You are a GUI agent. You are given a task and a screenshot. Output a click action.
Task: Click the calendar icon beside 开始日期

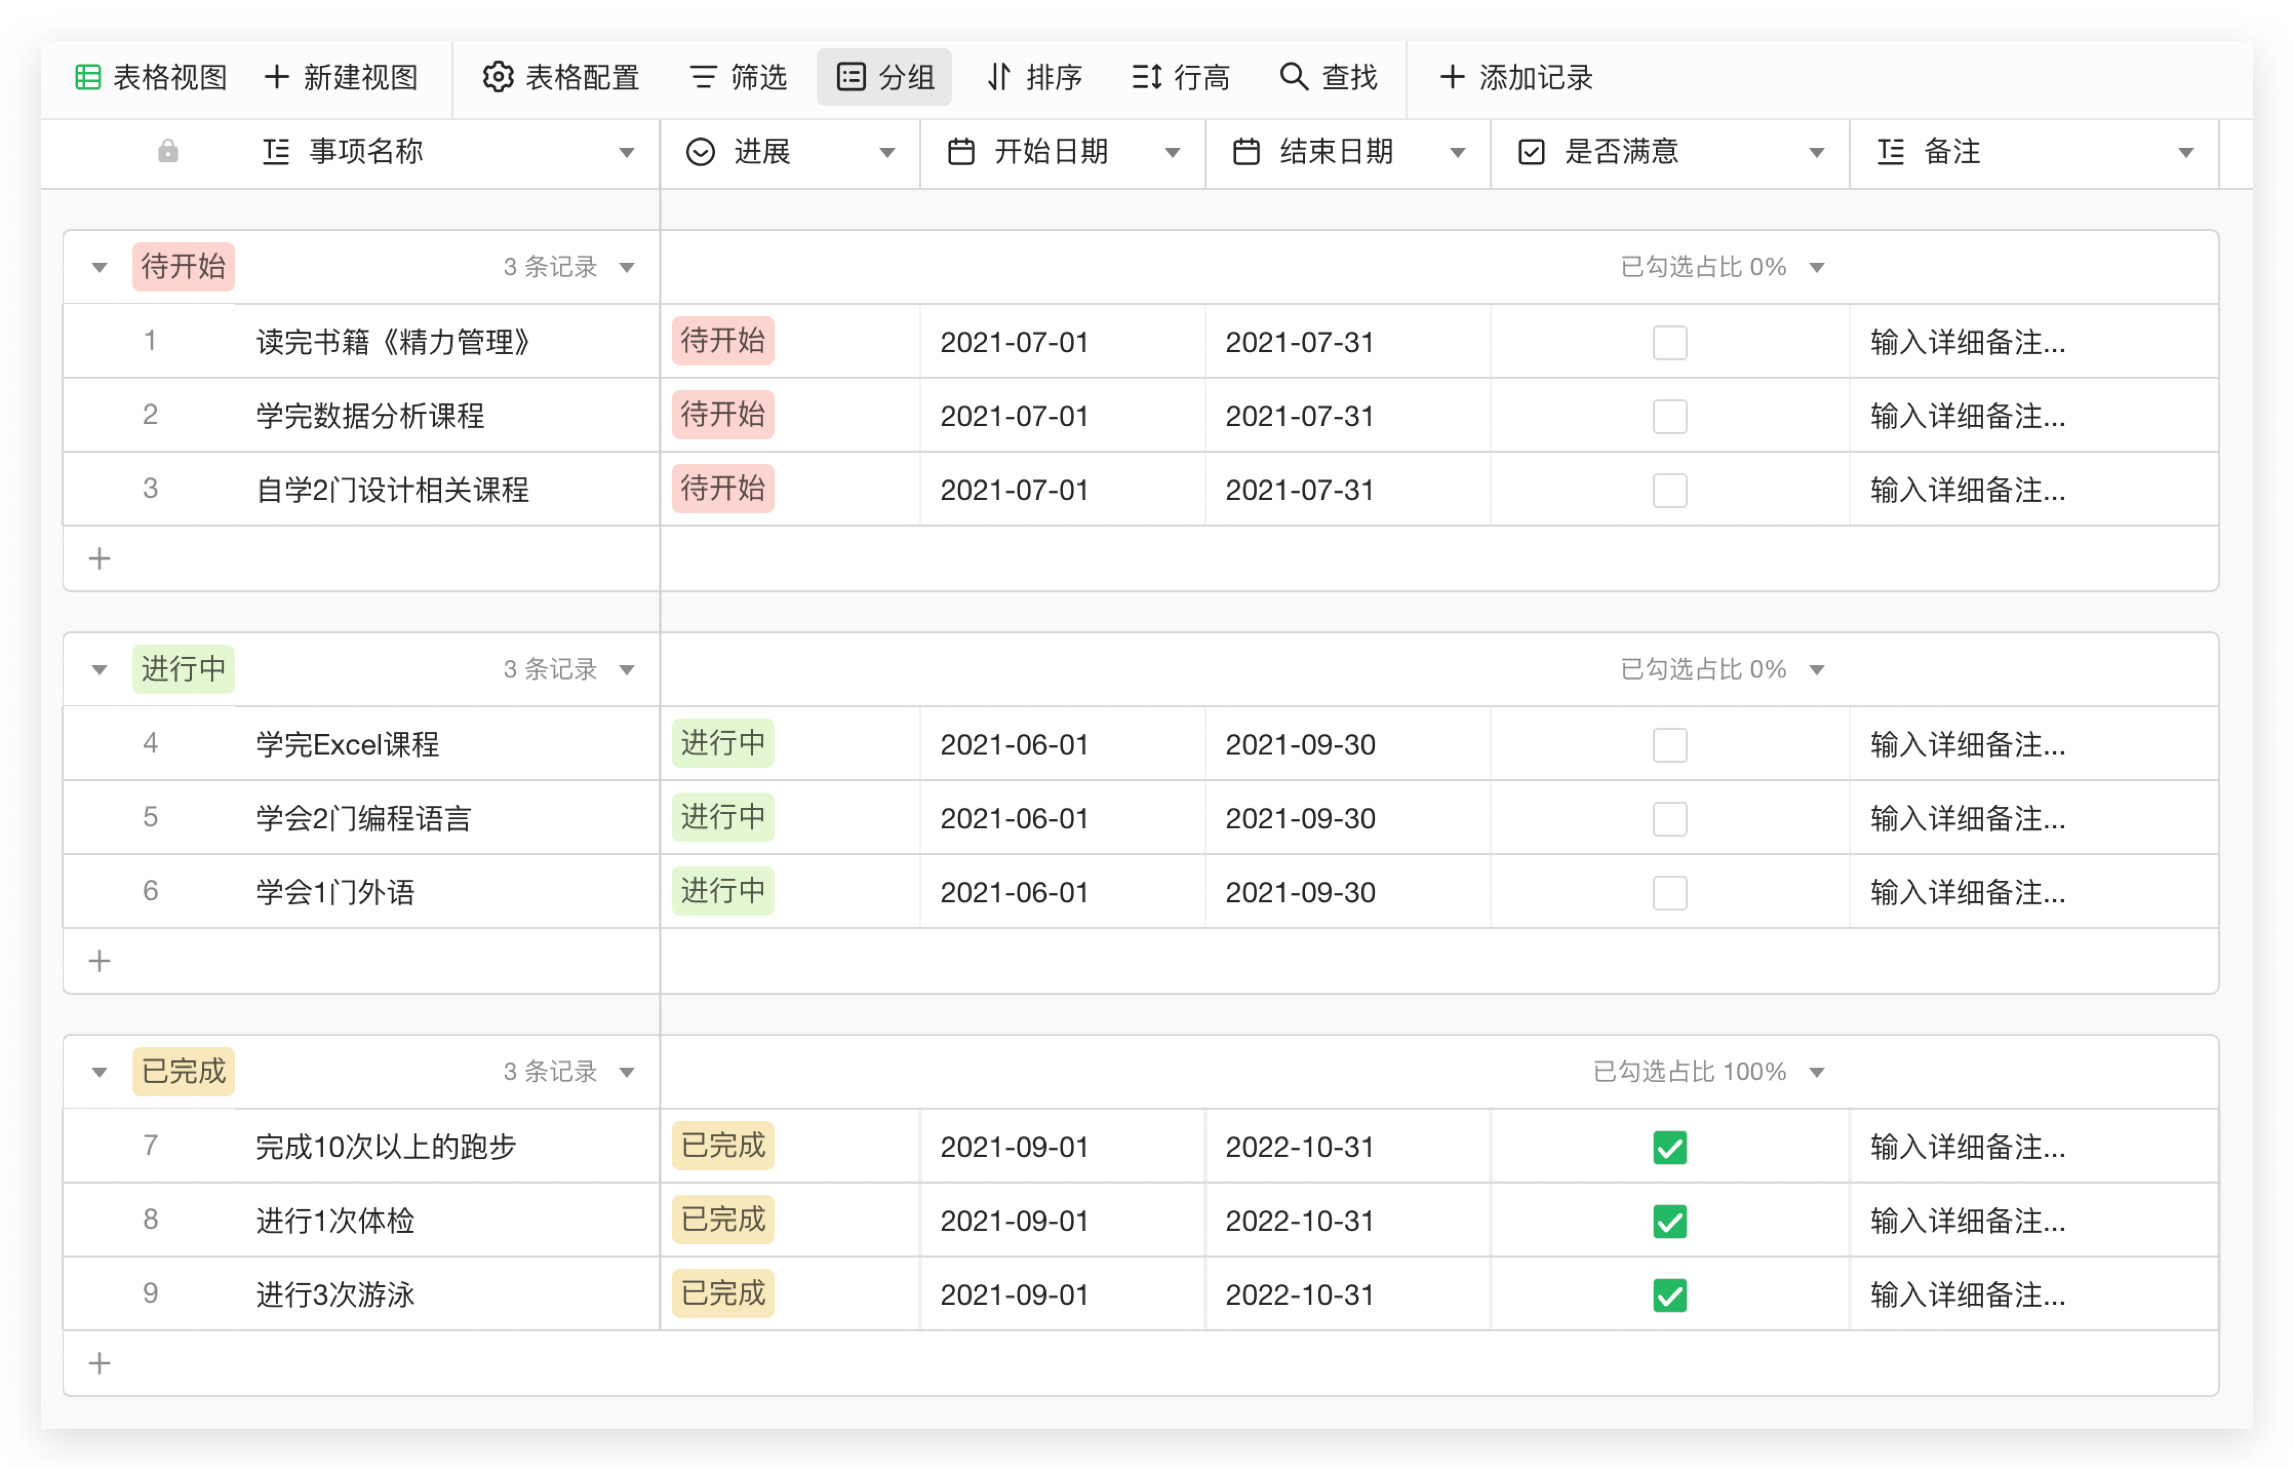click(x=960, y=152)
